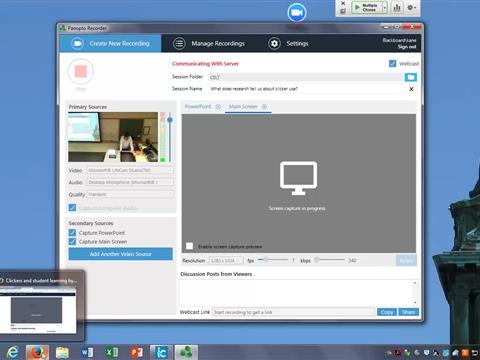Start a Multiple Choice poll in the iClicker toolbar
Image resolution: width=480 pixels, height=360 pixels.
tap(366, 8)
